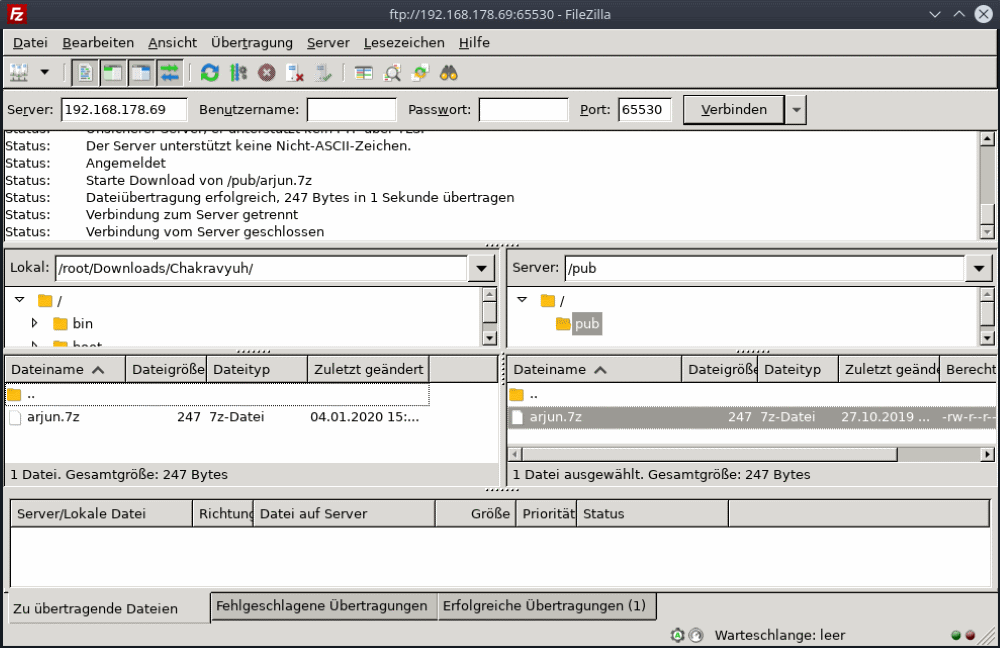Click the cancel current operation icon
This screenshot has width=1000, height=648.
tap(266, 72)
